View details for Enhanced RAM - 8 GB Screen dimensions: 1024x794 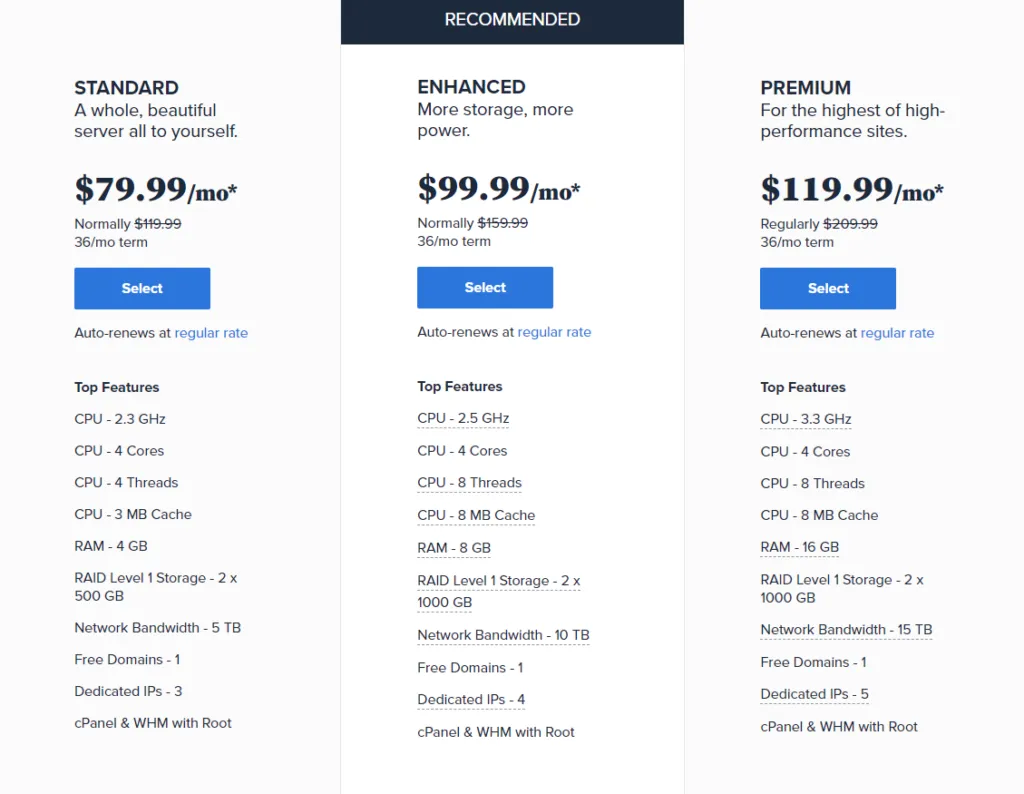(454, 548)
